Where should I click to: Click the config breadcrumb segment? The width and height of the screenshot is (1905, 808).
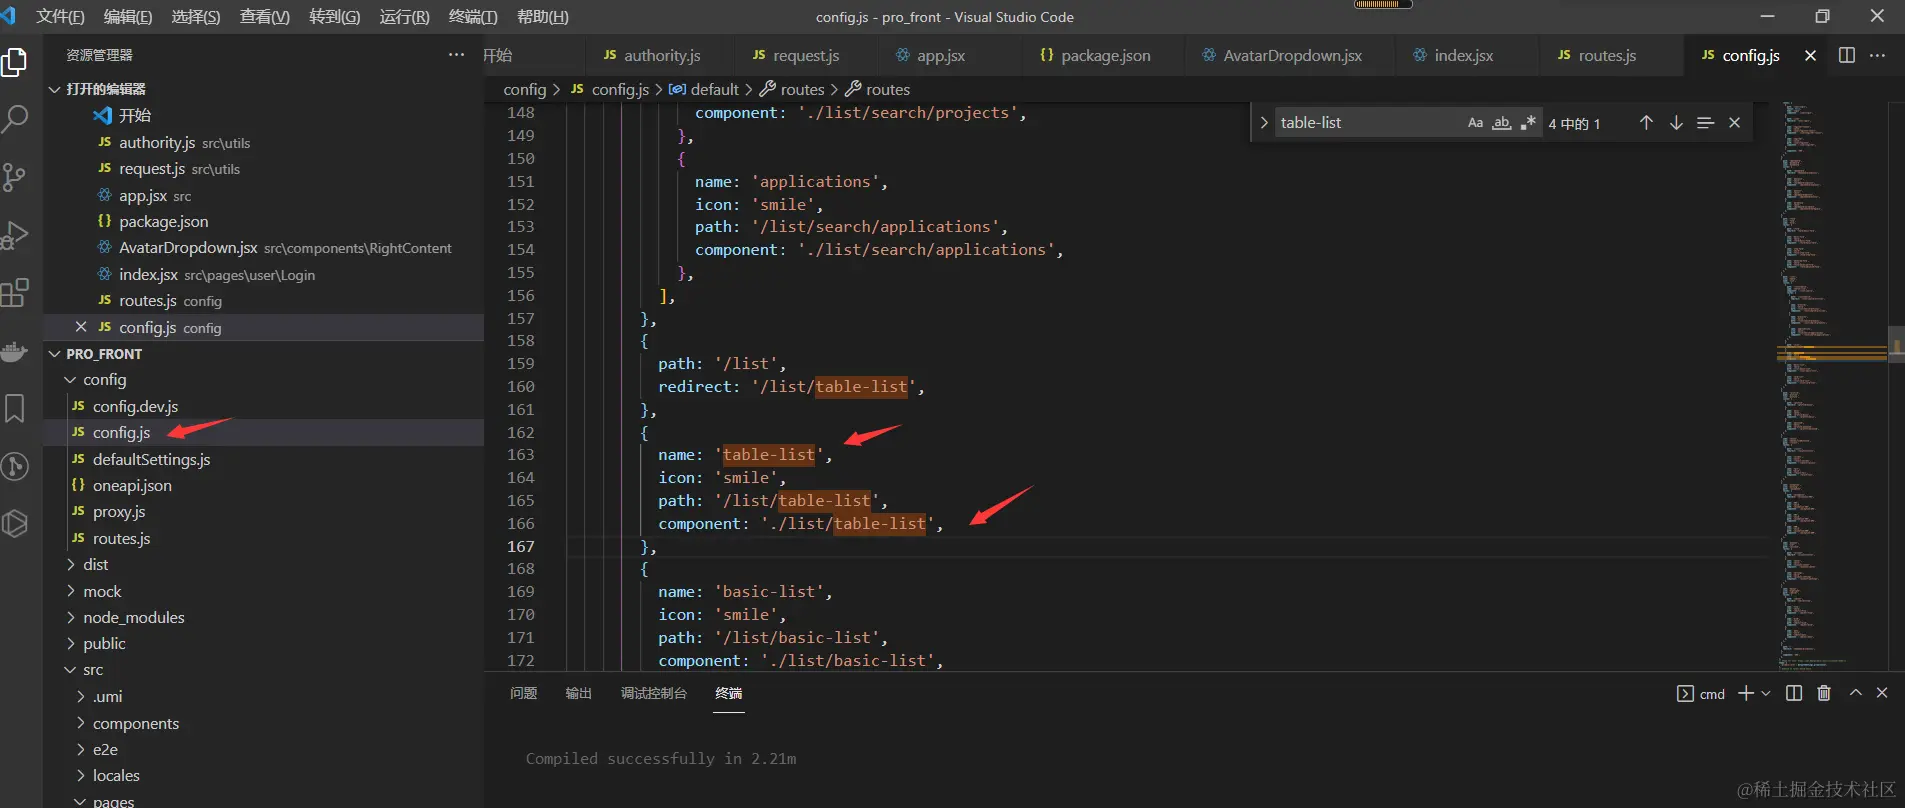(525, 89)
